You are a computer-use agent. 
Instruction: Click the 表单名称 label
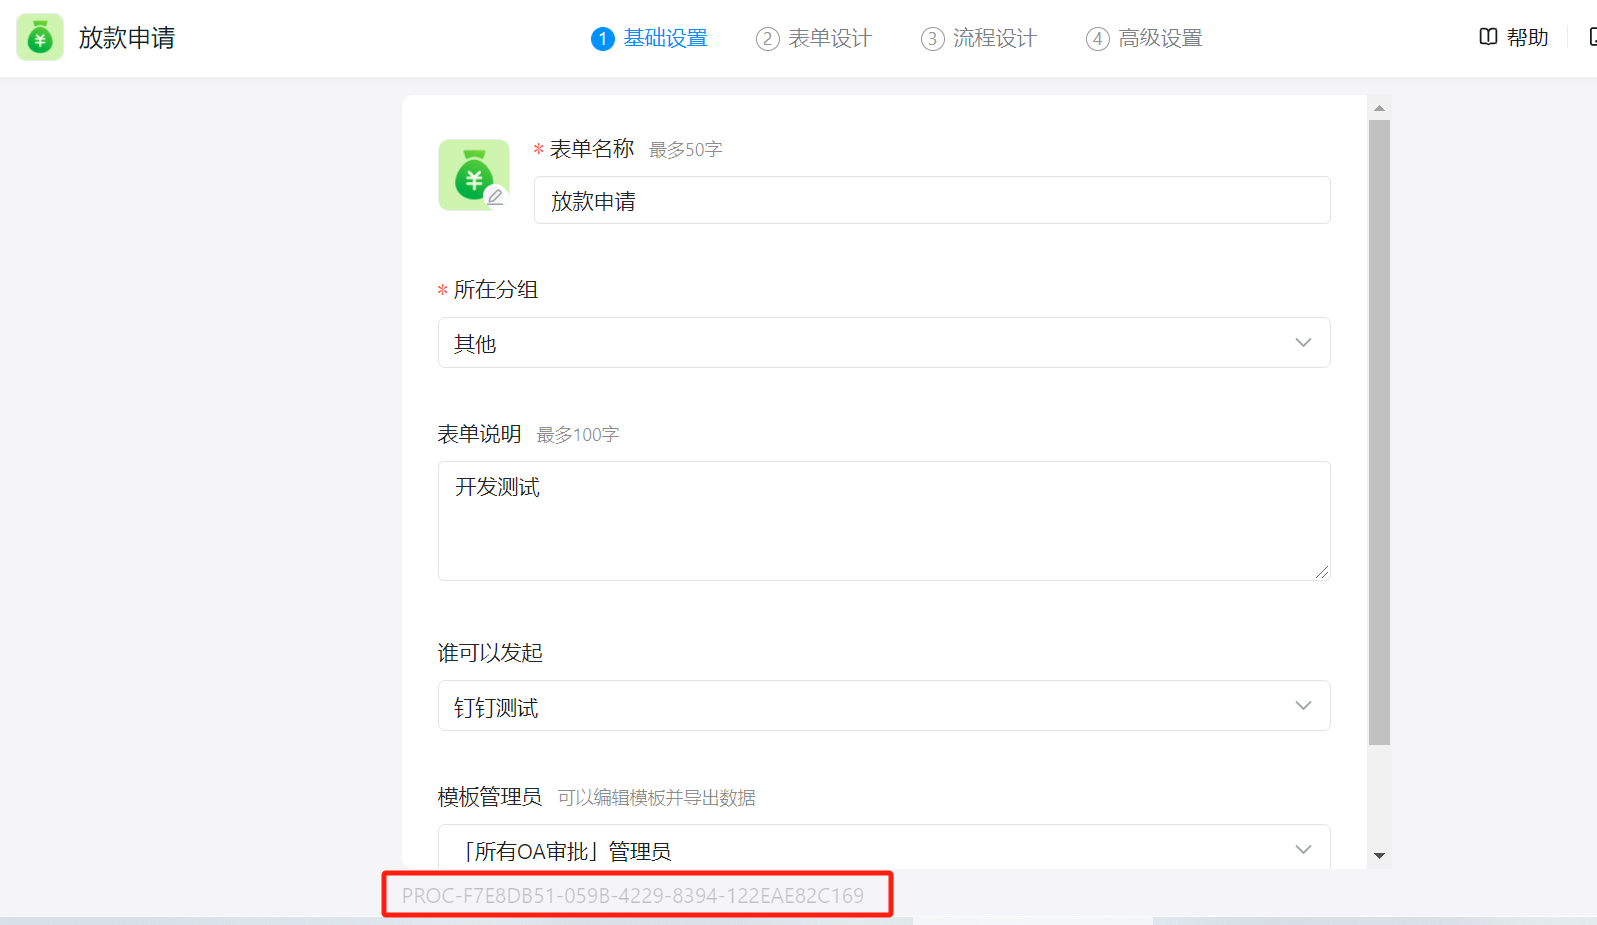click(x=592, y=149)
